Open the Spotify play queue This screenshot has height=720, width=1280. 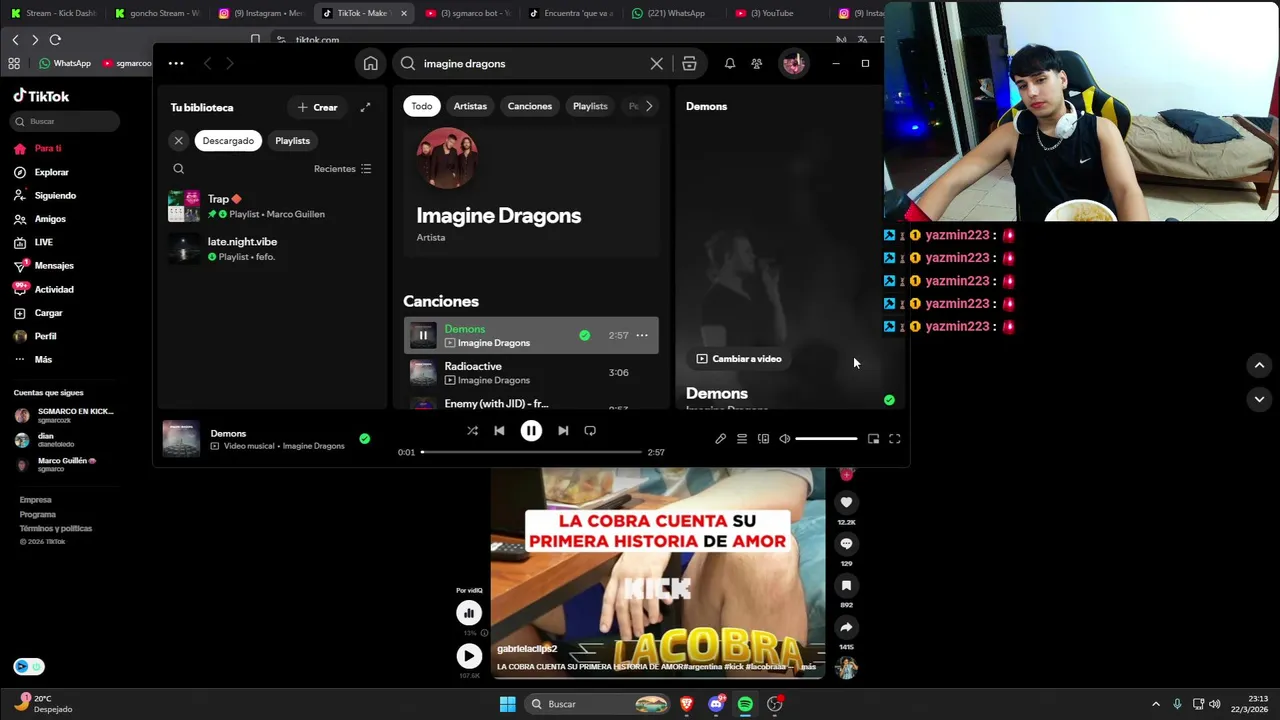742,439
